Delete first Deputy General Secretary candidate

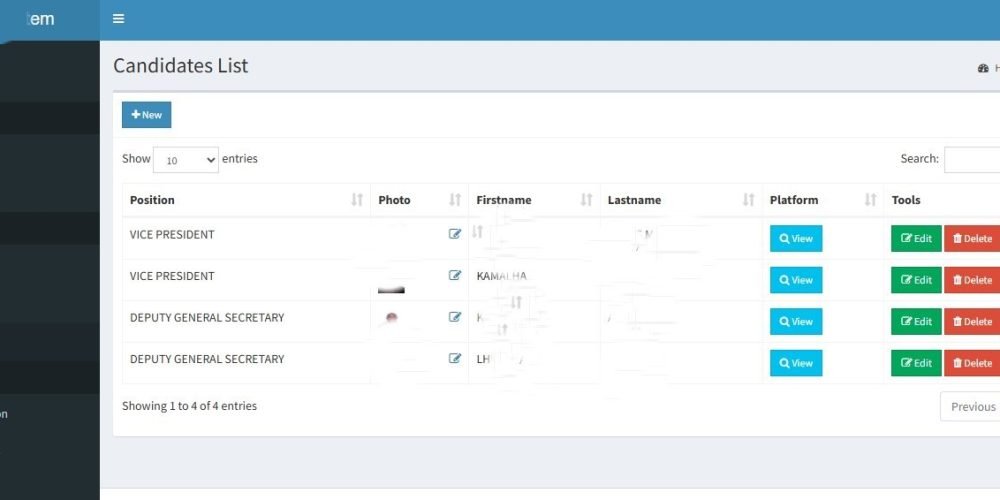[x=972, y=322]
